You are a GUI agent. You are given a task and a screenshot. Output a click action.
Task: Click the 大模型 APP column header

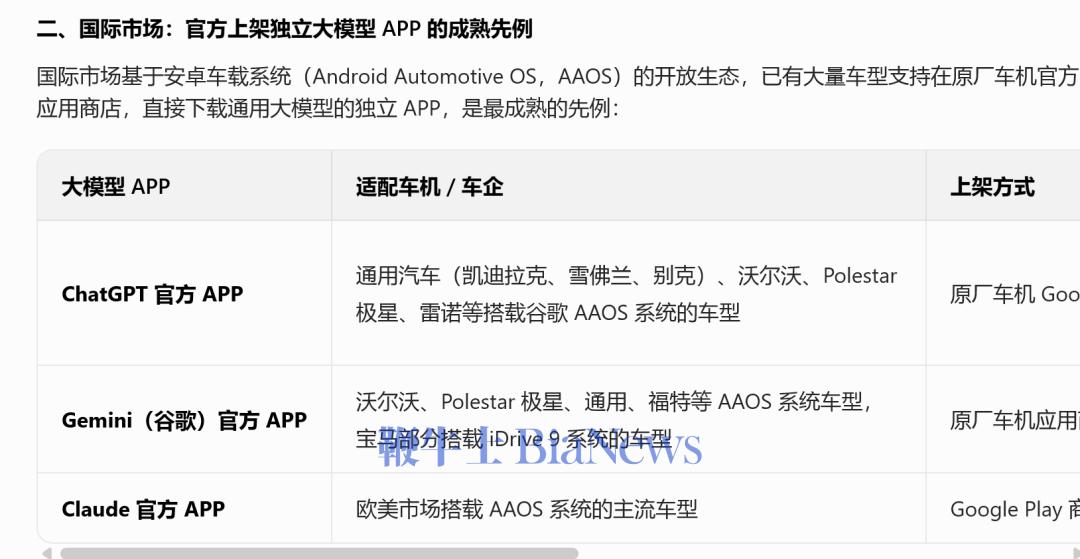point(116,187)
